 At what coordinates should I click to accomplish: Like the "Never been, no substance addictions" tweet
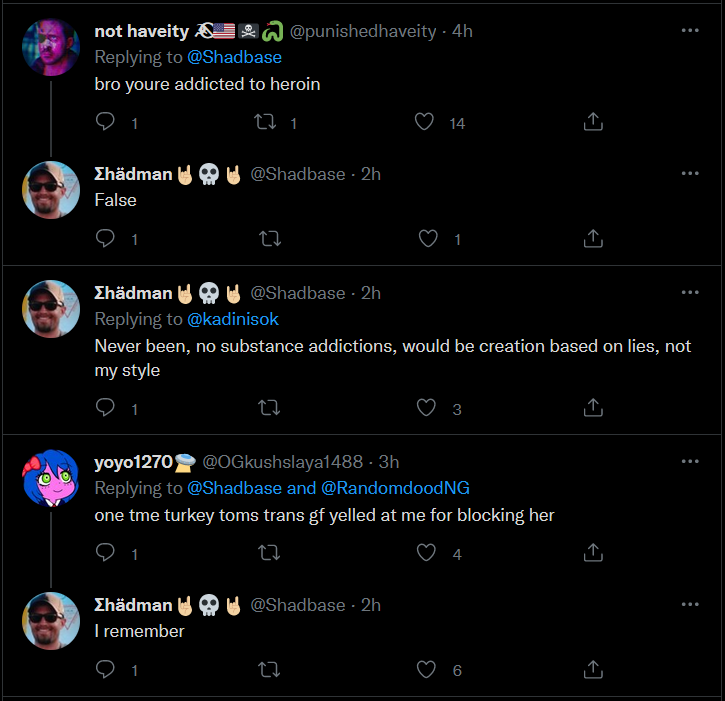click(429, 407)
